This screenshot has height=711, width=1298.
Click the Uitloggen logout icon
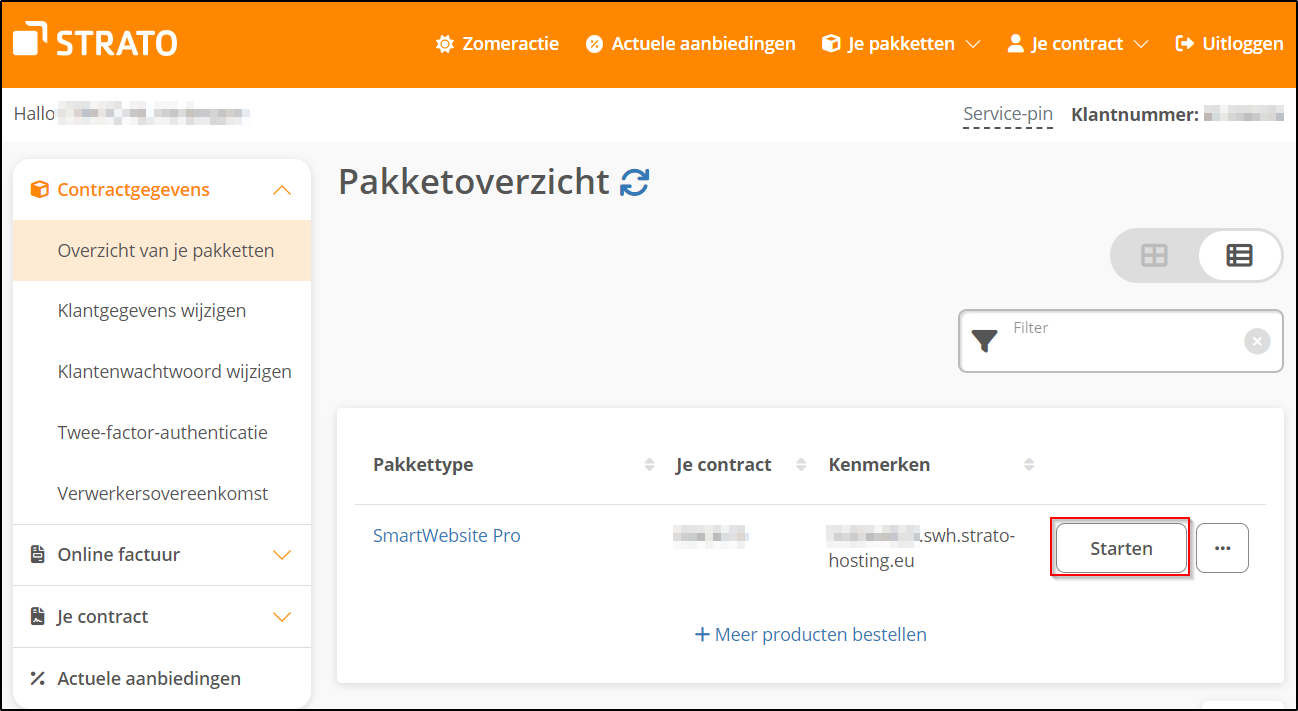[x=1186, y=43]
